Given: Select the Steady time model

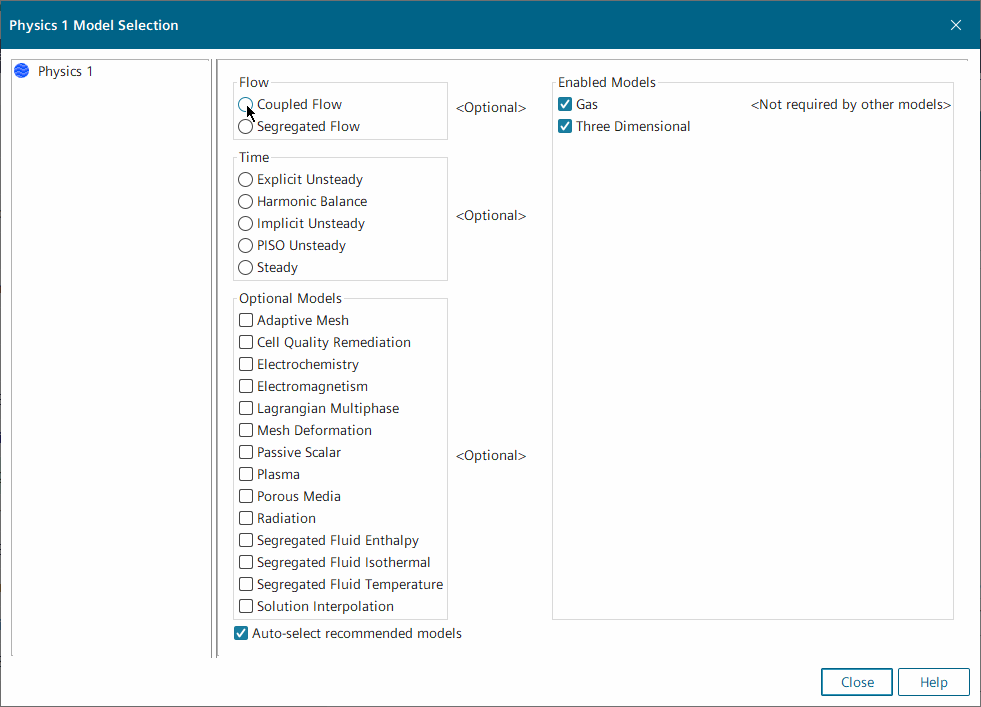Looking at the screenshot, I should (x=246, y=268).
